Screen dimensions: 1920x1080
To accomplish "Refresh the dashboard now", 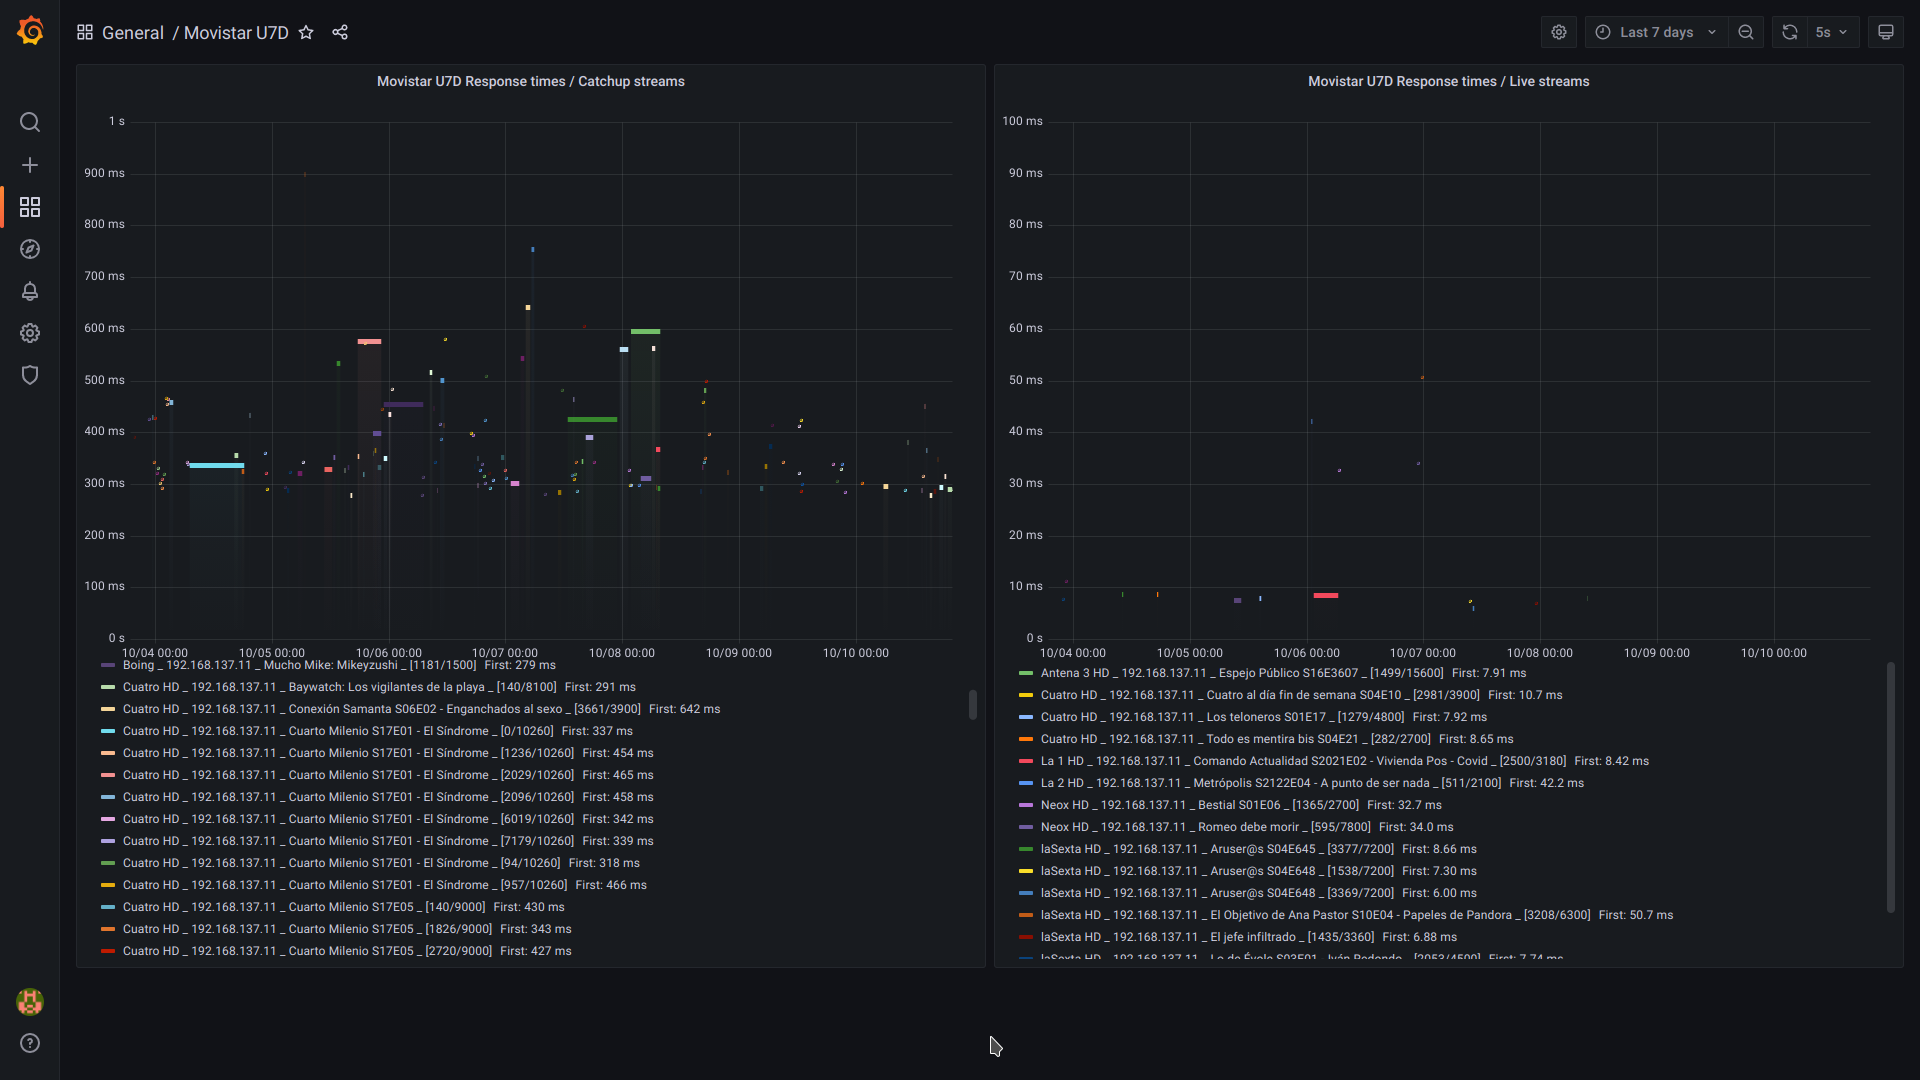I will pos(1790,32).
